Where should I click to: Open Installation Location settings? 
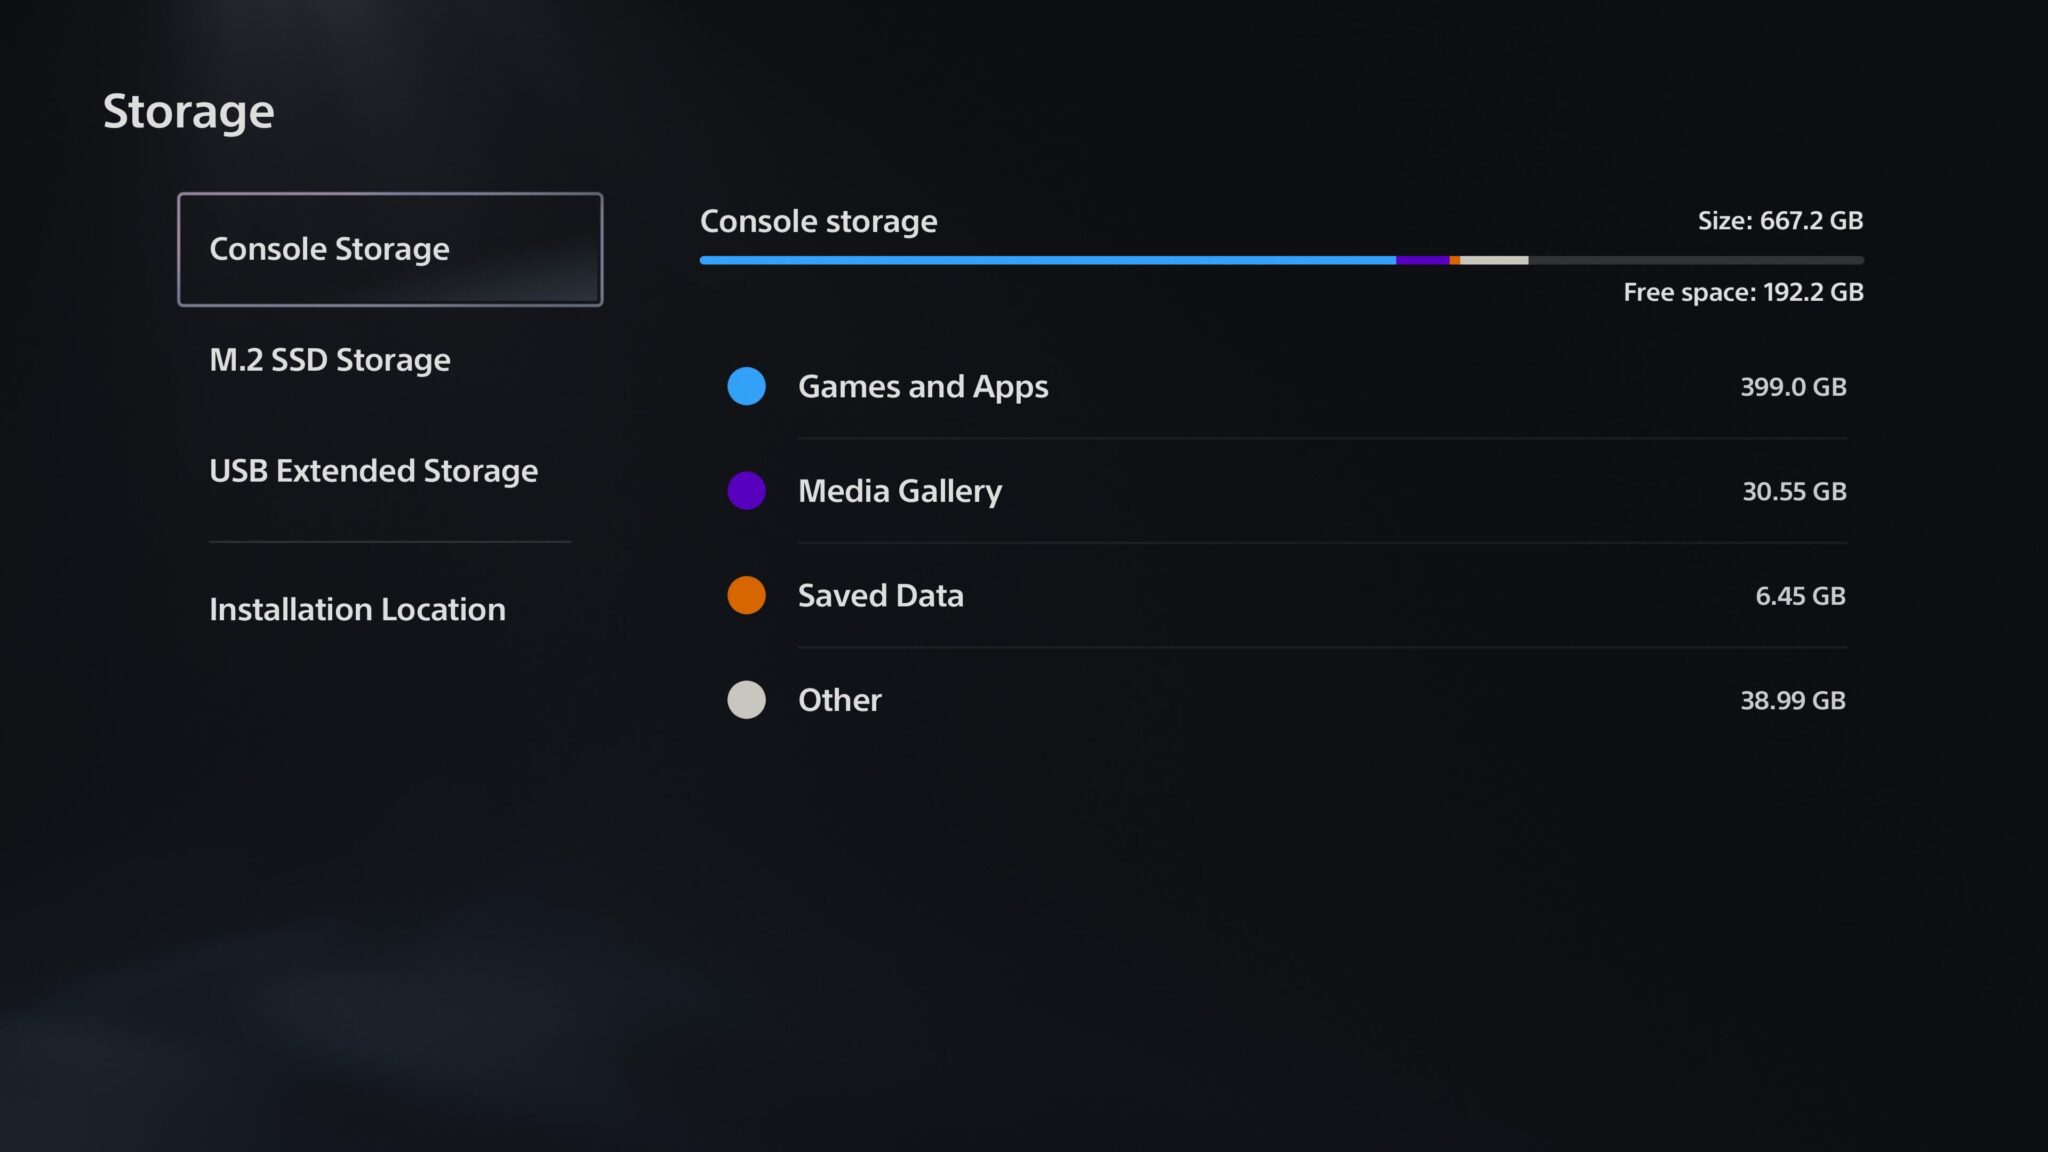coord(357,609)
